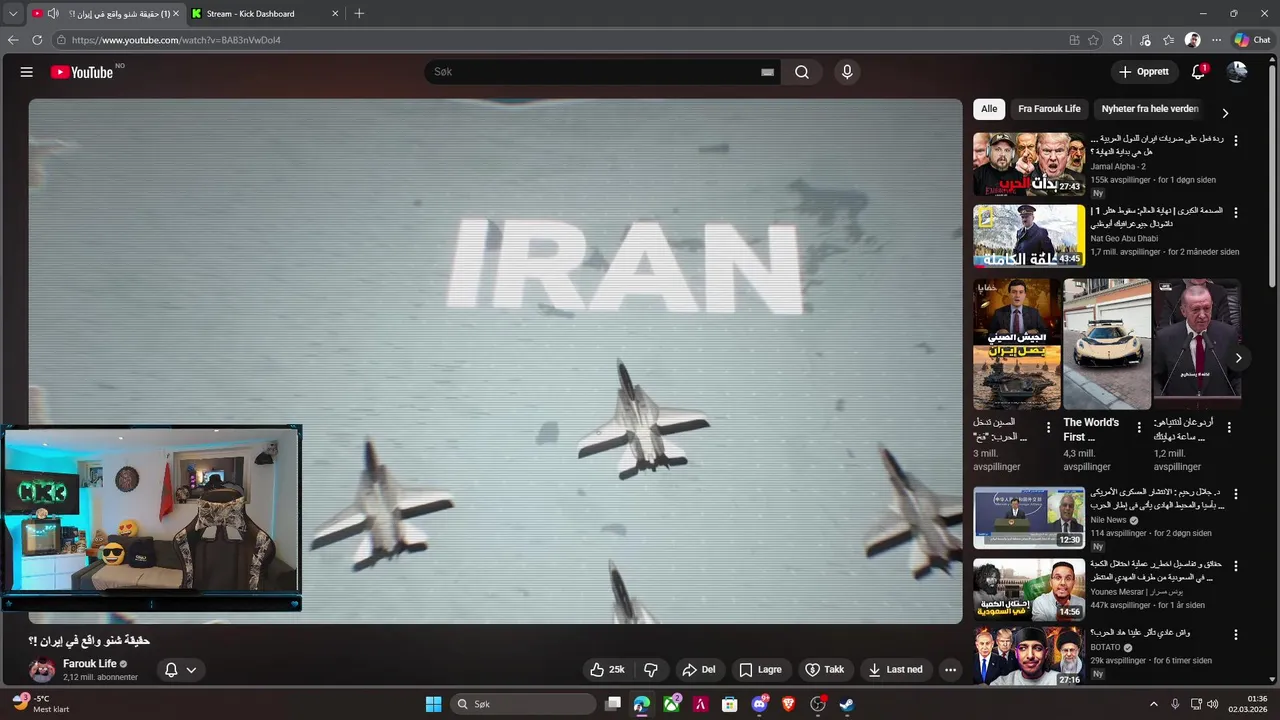Show next filter chips arrow
The image size is (1280, 720).
pyautogui.click(x=1225, y=113)
